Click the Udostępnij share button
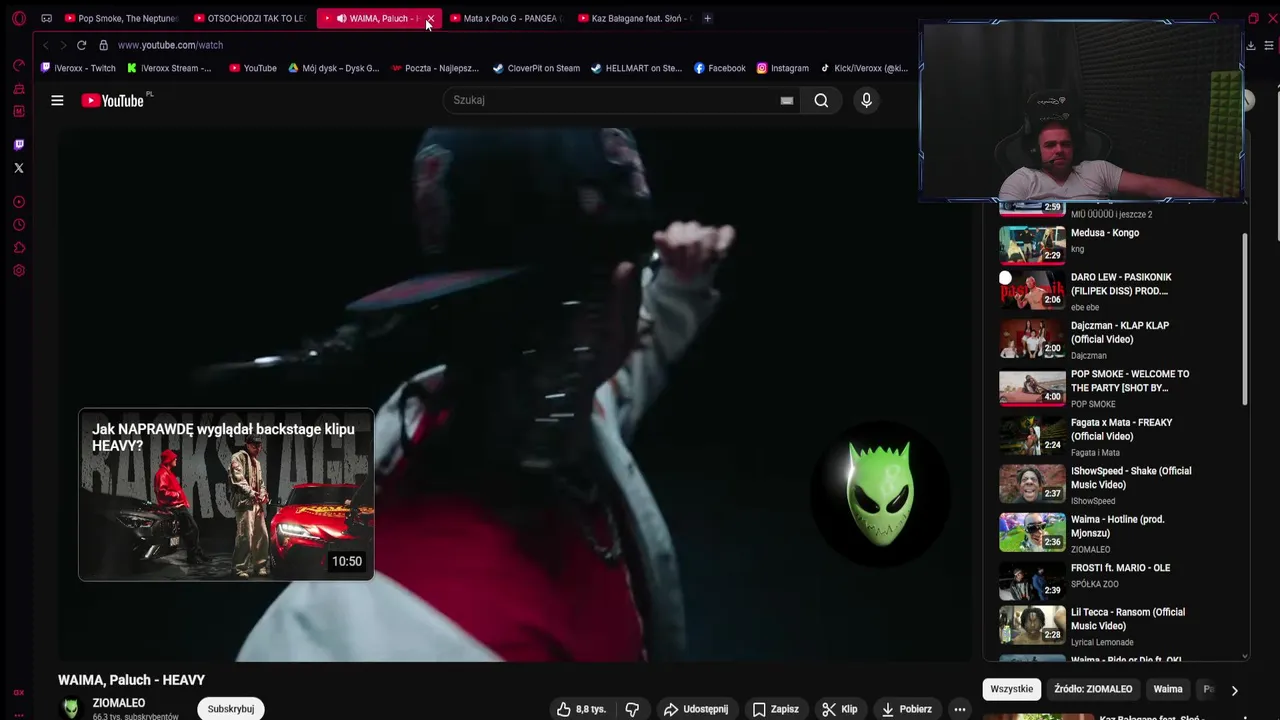The height and width of the screenshot is (720, 1280). click(x=696, y=709)
